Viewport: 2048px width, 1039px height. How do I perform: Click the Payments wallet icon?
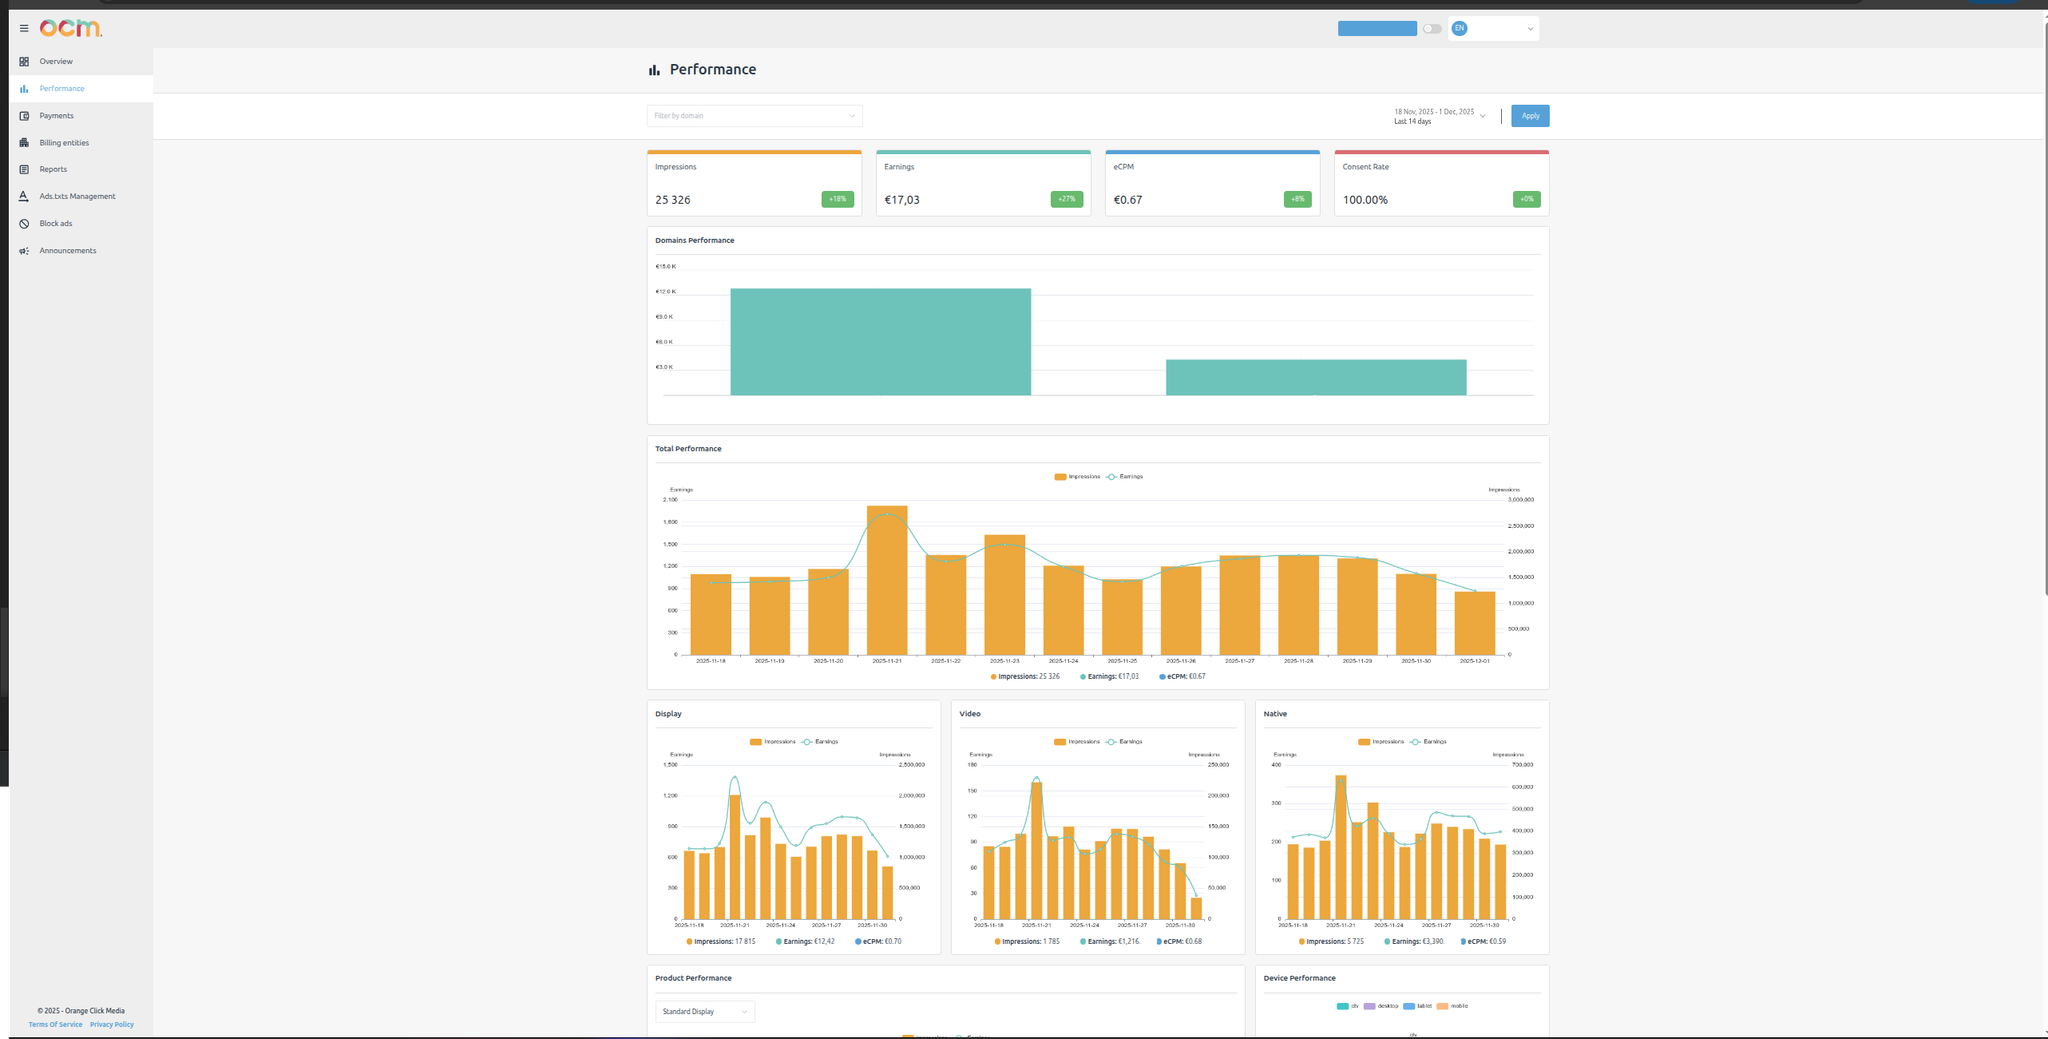pyautogui.click(x=23, y=115)
